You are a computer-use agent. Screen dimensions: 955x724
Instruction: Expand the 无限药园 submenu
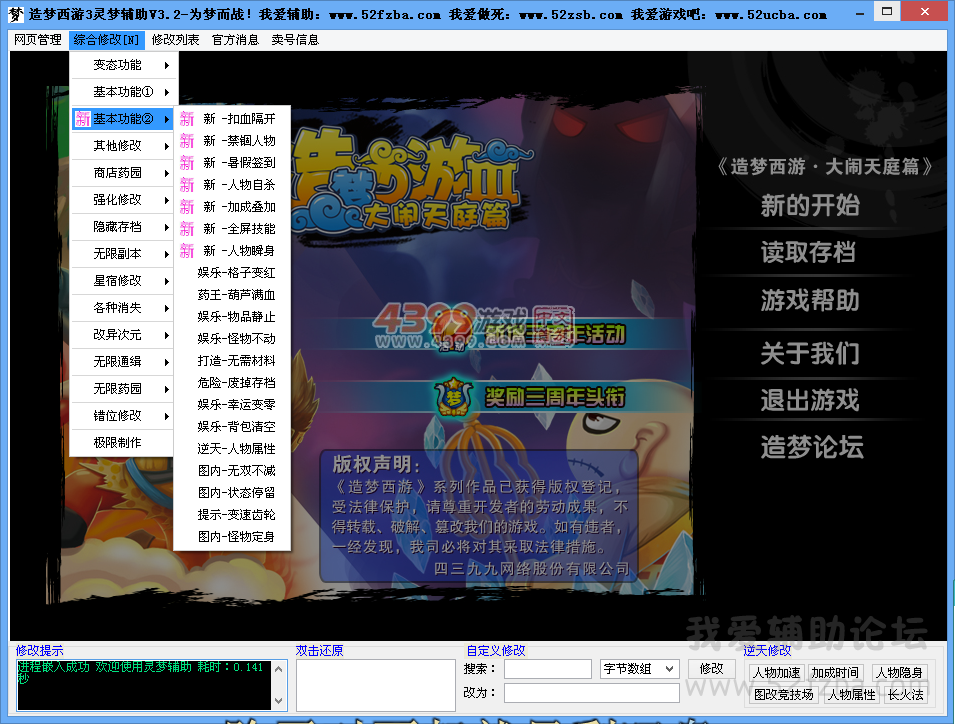pyautogui.click(x=124, y=388)
